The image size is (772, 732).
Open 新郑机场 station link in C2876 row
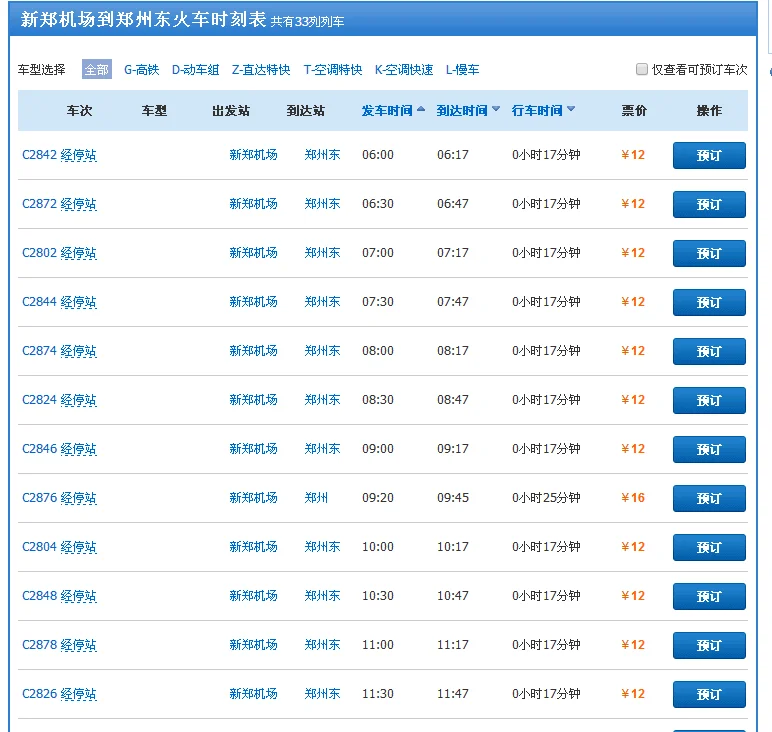point(254,498)
